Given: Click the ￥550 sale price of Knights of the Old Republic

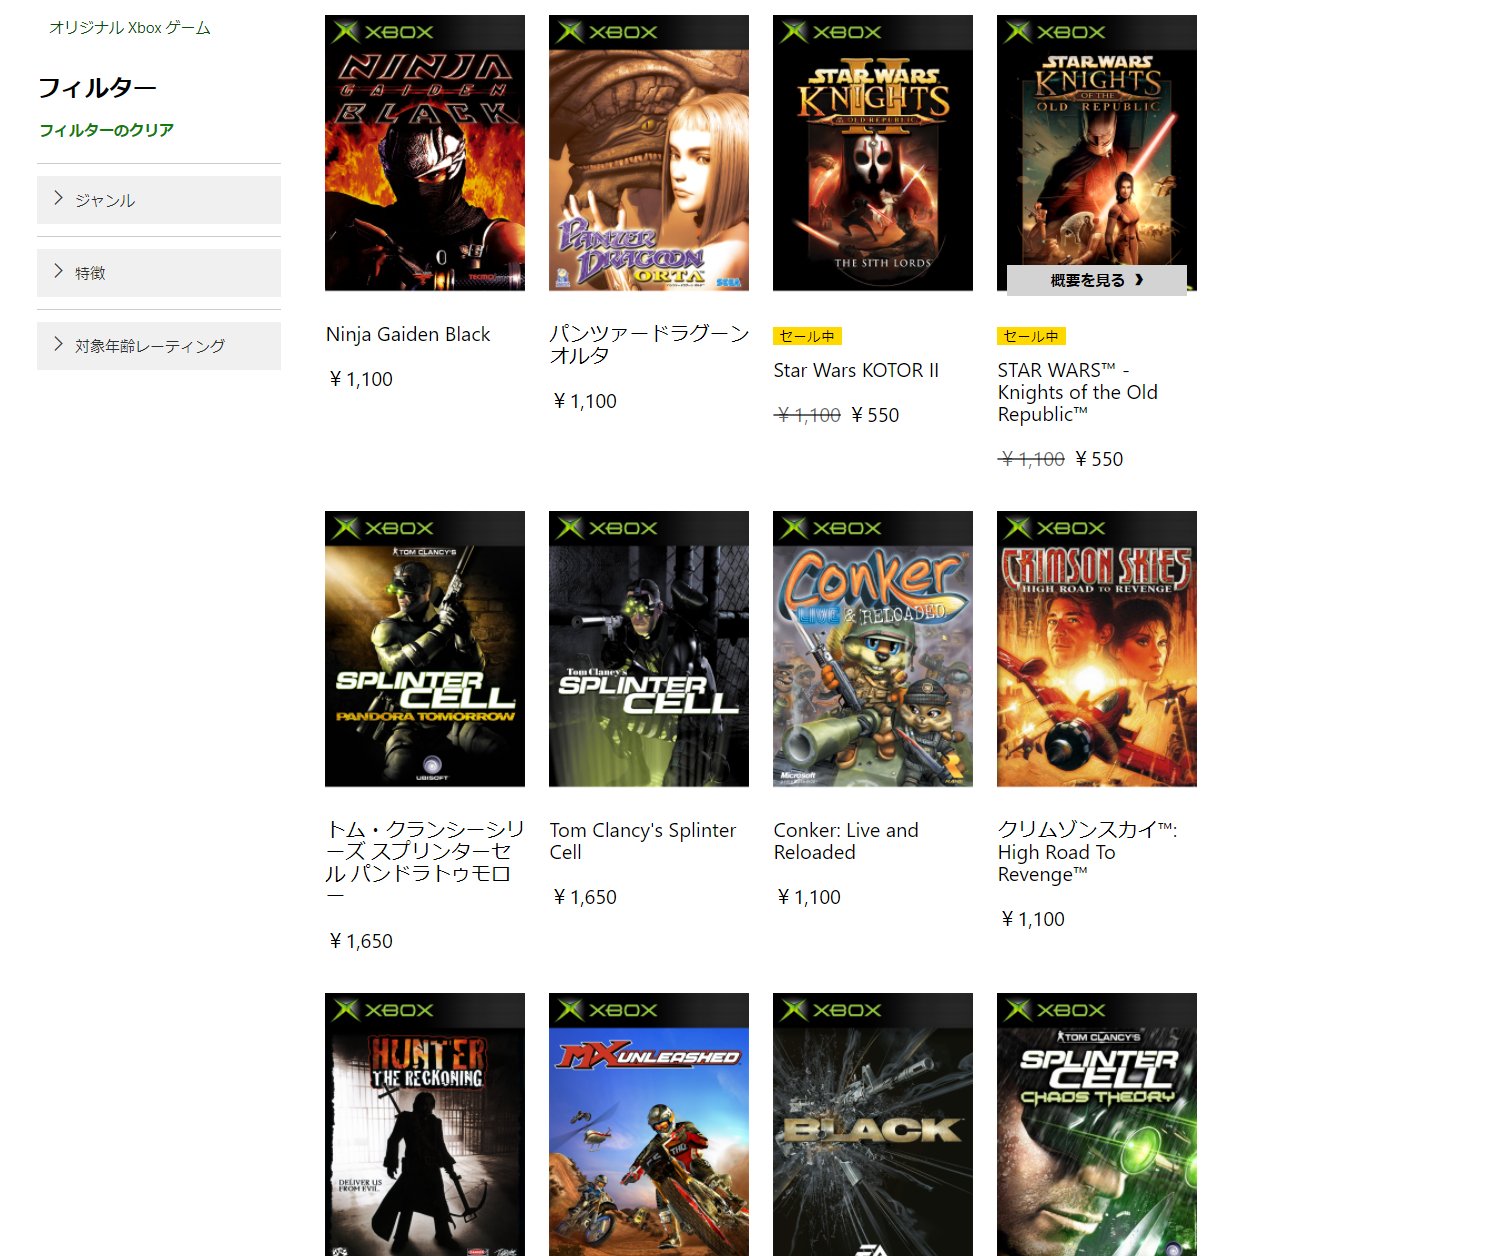Looking at the screenshot, I should click(1099, 459).
